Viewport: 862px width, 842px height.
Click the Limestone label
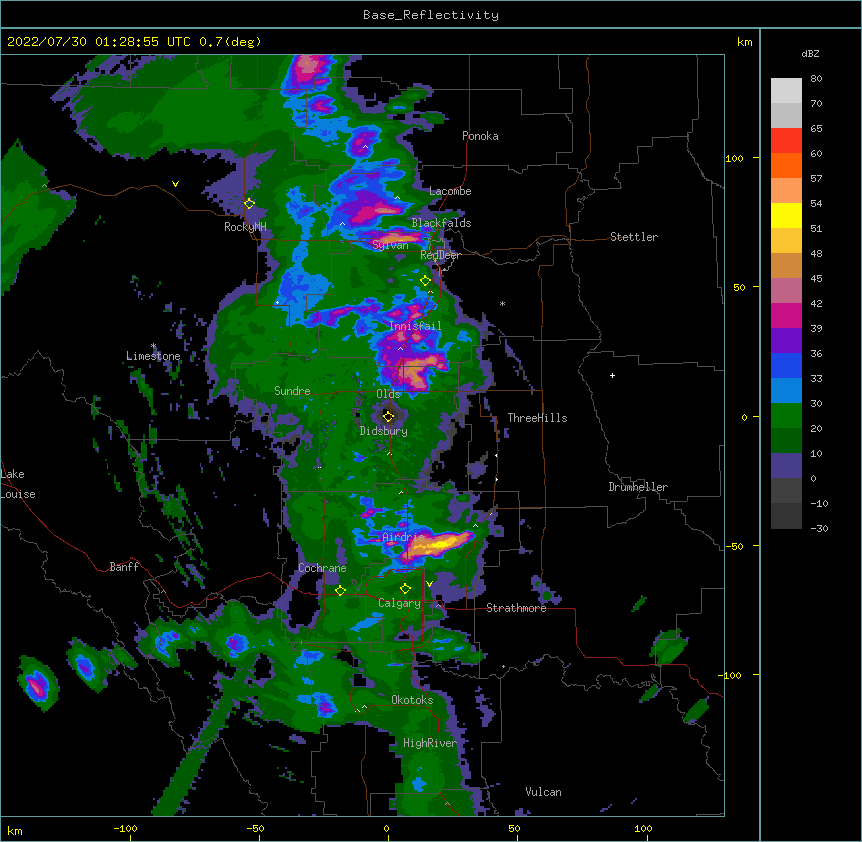pos(153,356)
